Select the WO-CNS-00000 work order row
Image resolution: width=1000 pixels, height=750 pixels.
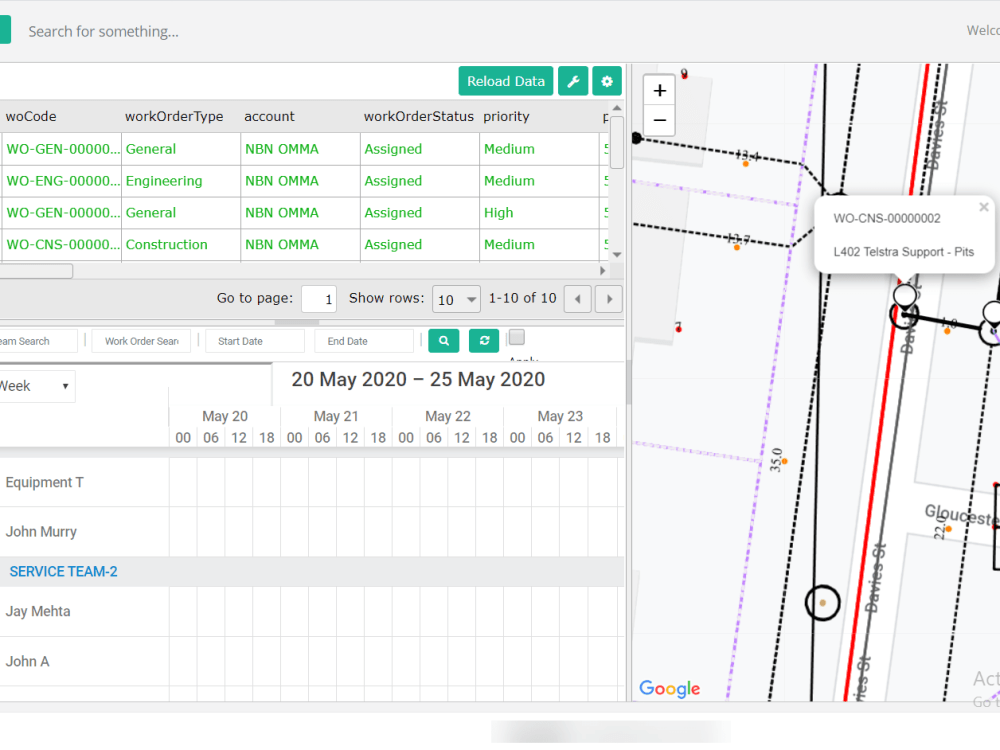coord(305,245)
